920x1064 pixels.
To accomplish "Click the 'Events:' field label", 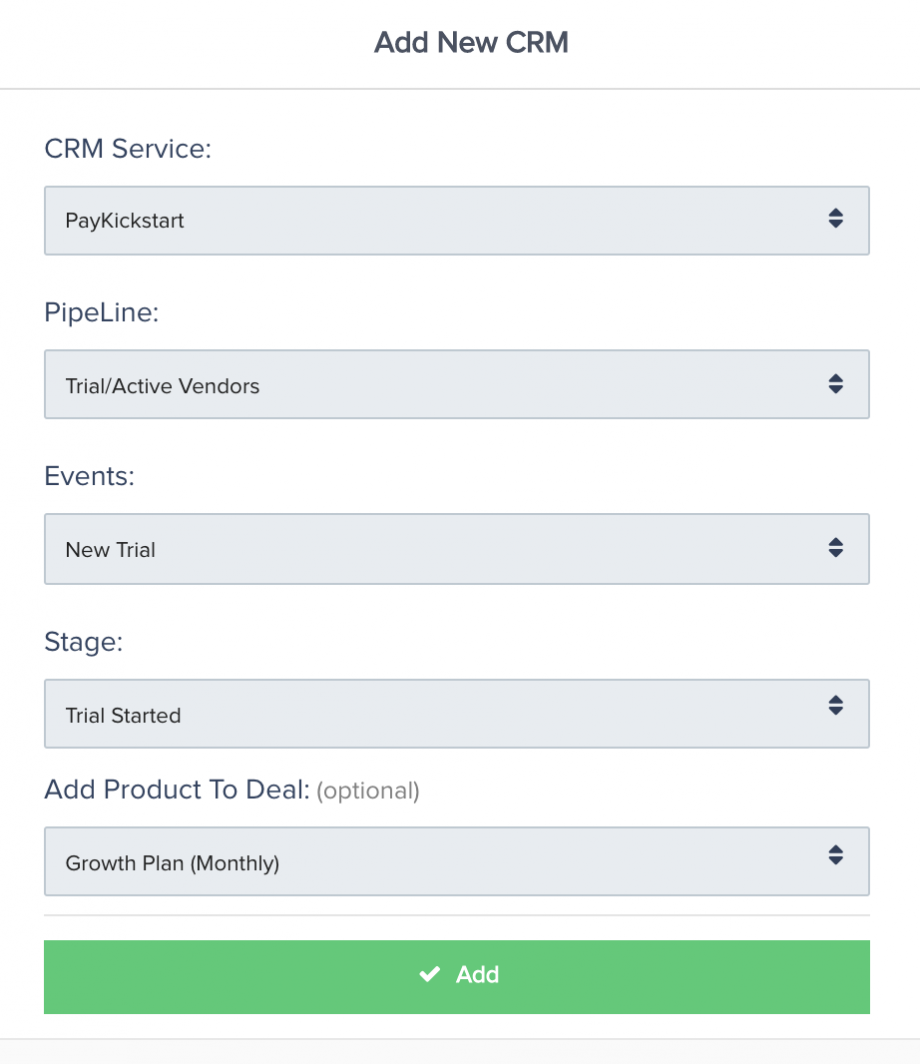I will click(89, 477).
